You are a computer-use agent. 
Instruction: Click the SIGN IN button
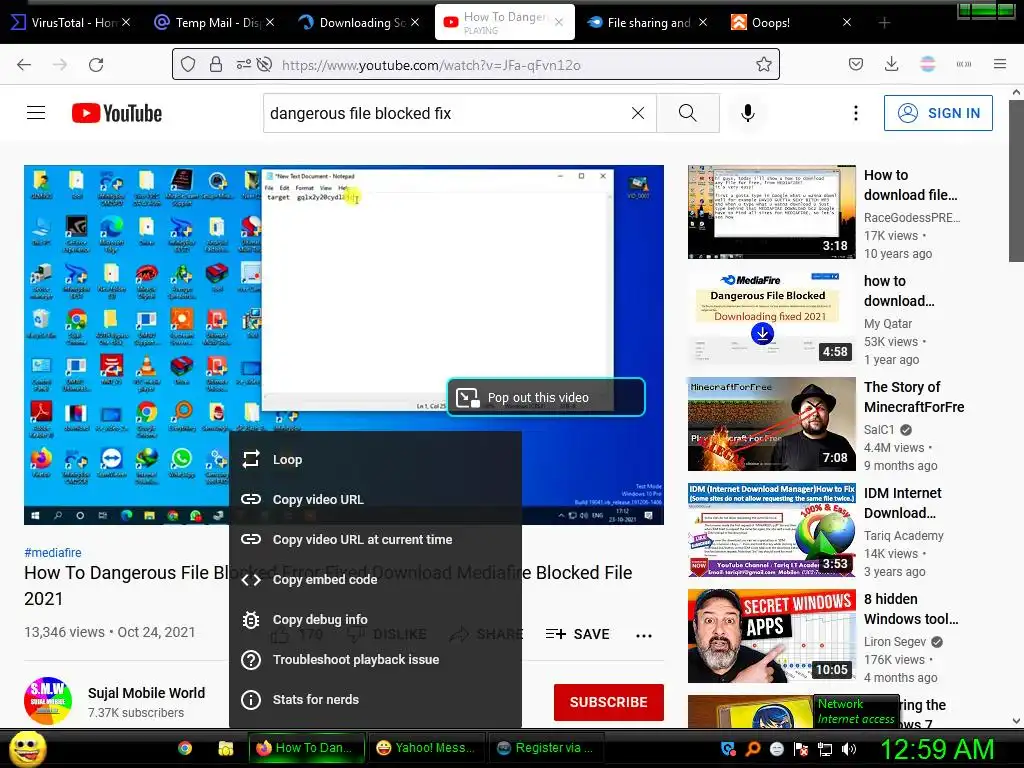pyautogui.click(x=938, y=113)
